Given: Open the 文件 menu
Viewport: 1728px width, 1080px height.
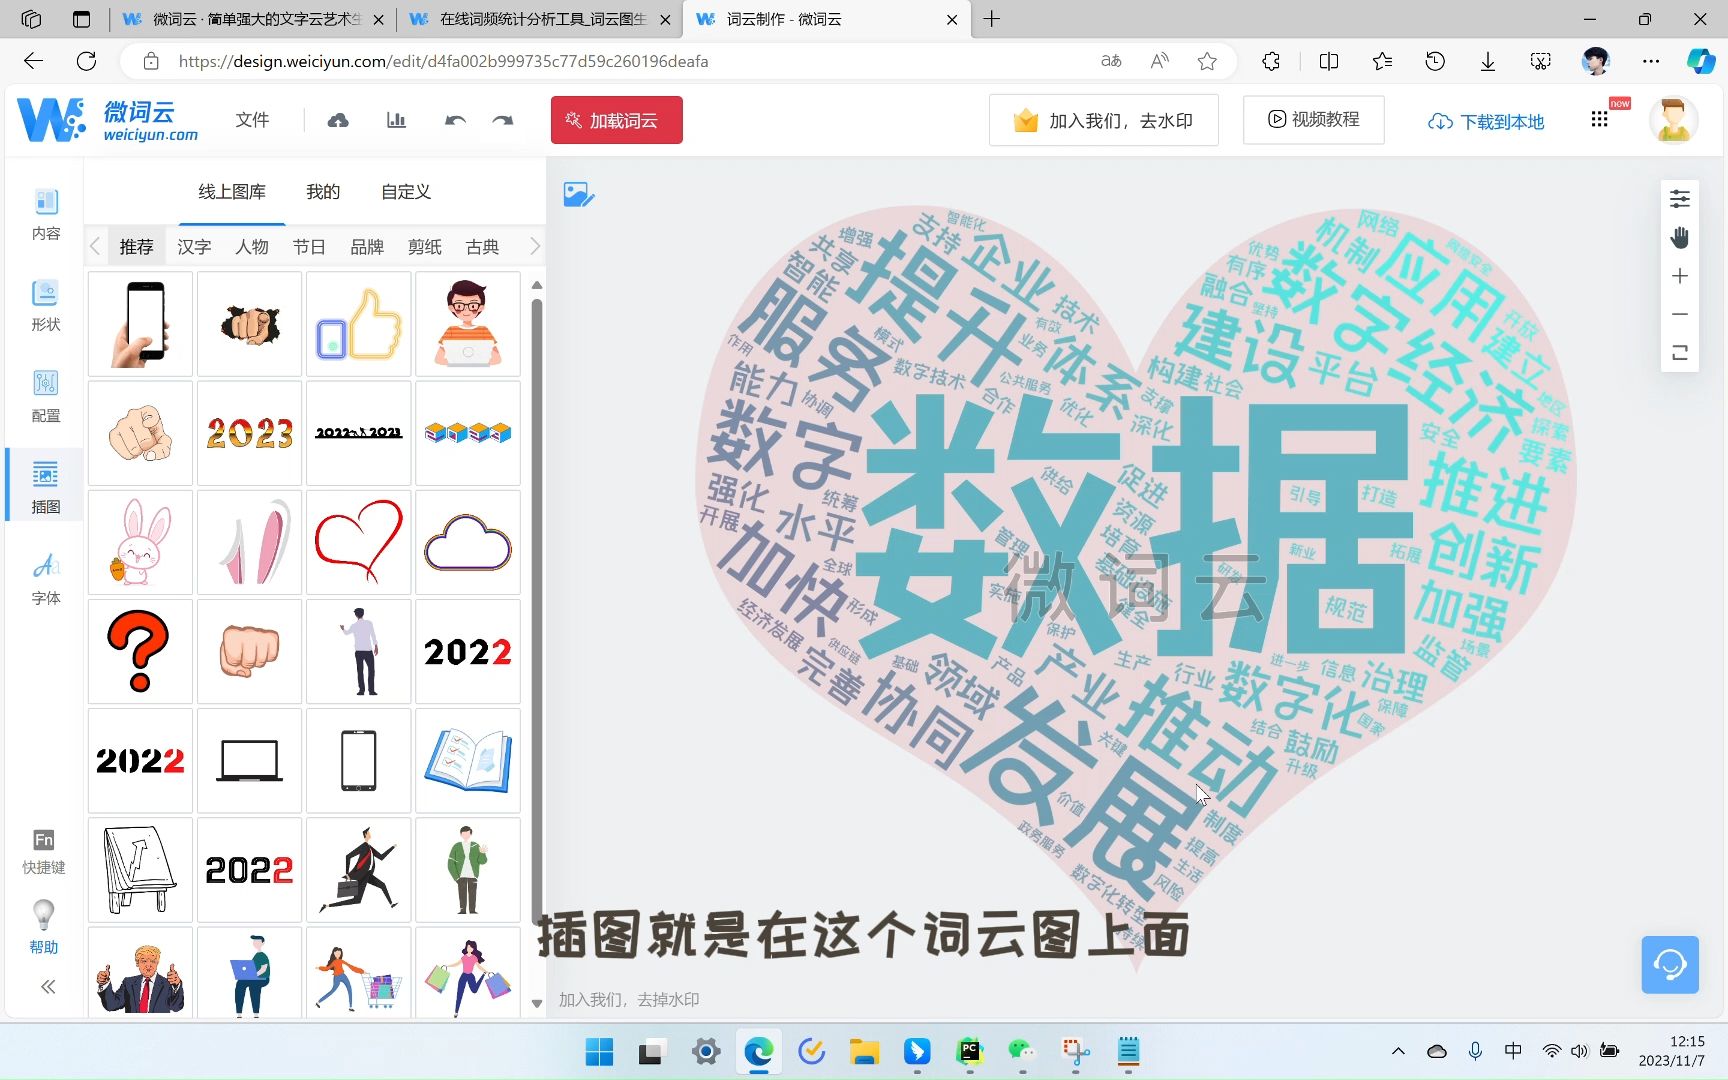Looking at the screenshot, I should pyautogui.click(x=252, y=120).
